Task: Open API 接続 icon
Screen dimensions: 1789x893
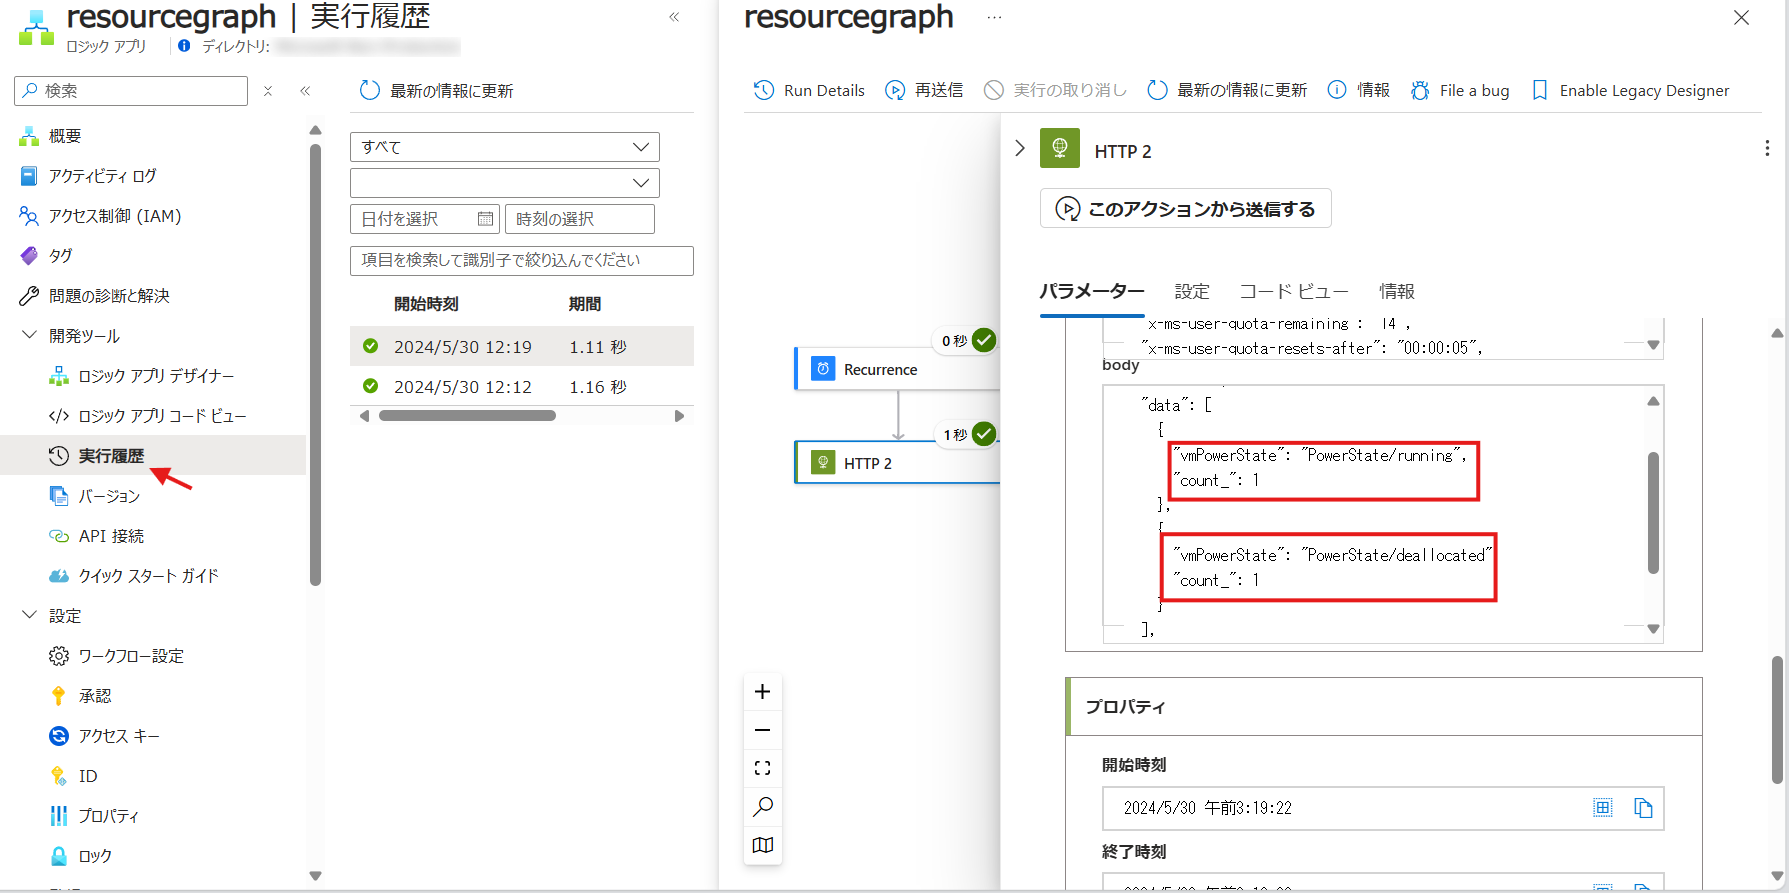Action: point(59,536)
